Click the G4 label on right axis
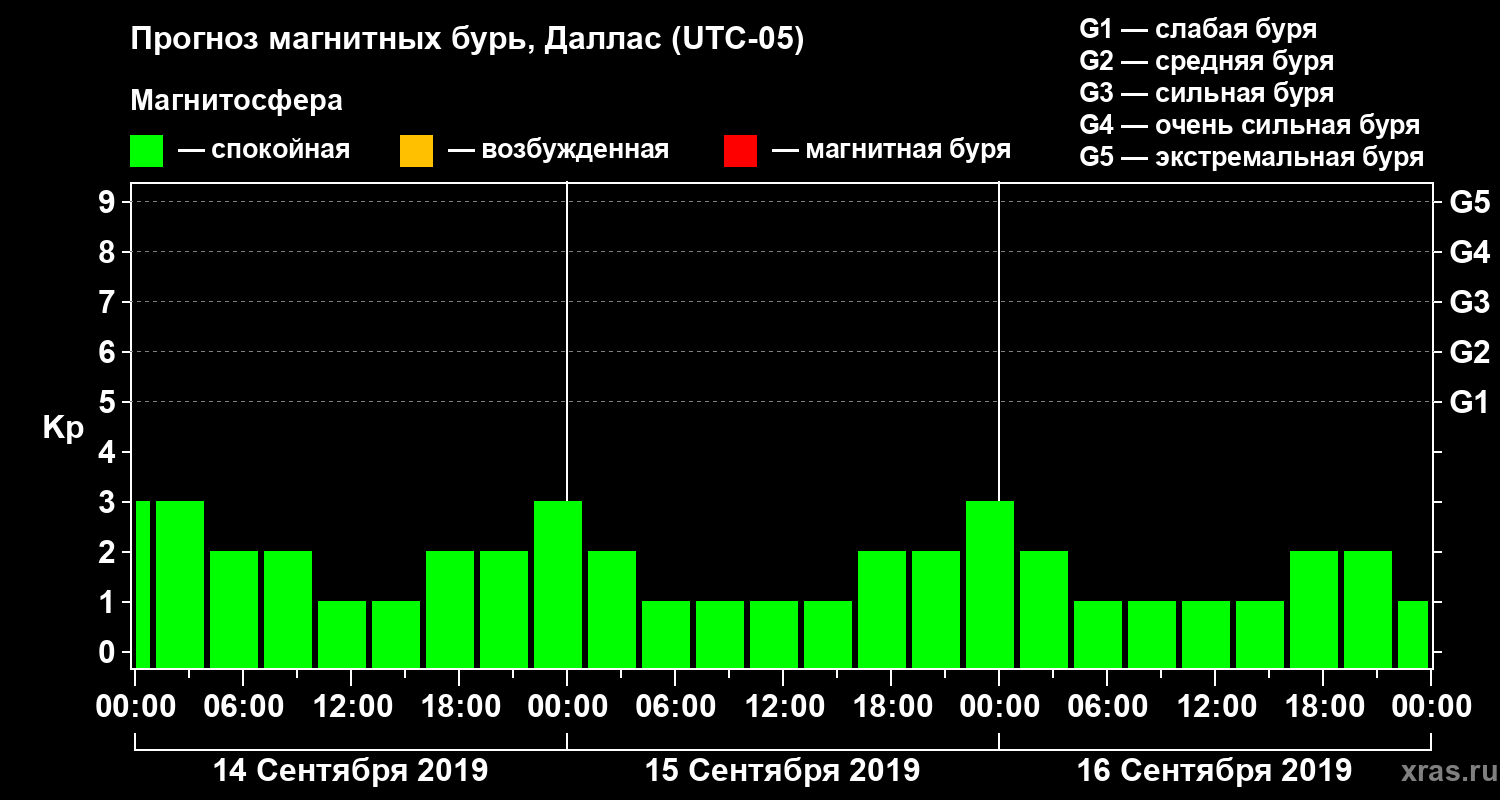This screenshot has height=800, width=1500. pyautogui.click(x=1470, y=252)
